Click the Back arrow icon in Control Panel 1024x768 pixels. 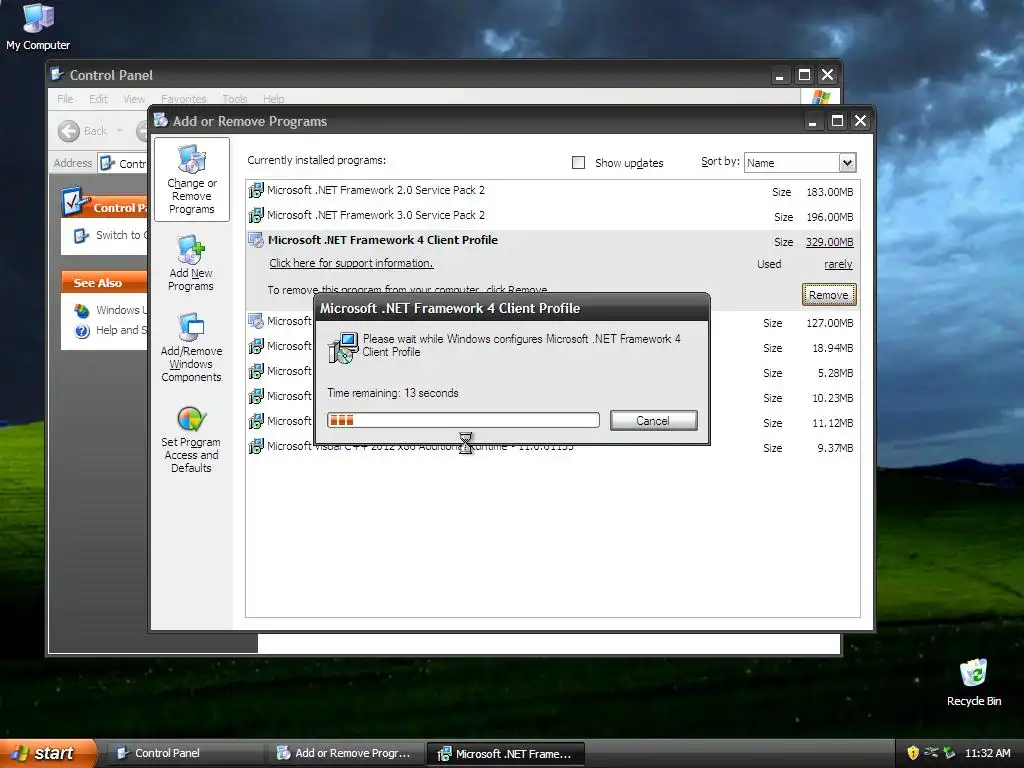click(x=68, y=131)
